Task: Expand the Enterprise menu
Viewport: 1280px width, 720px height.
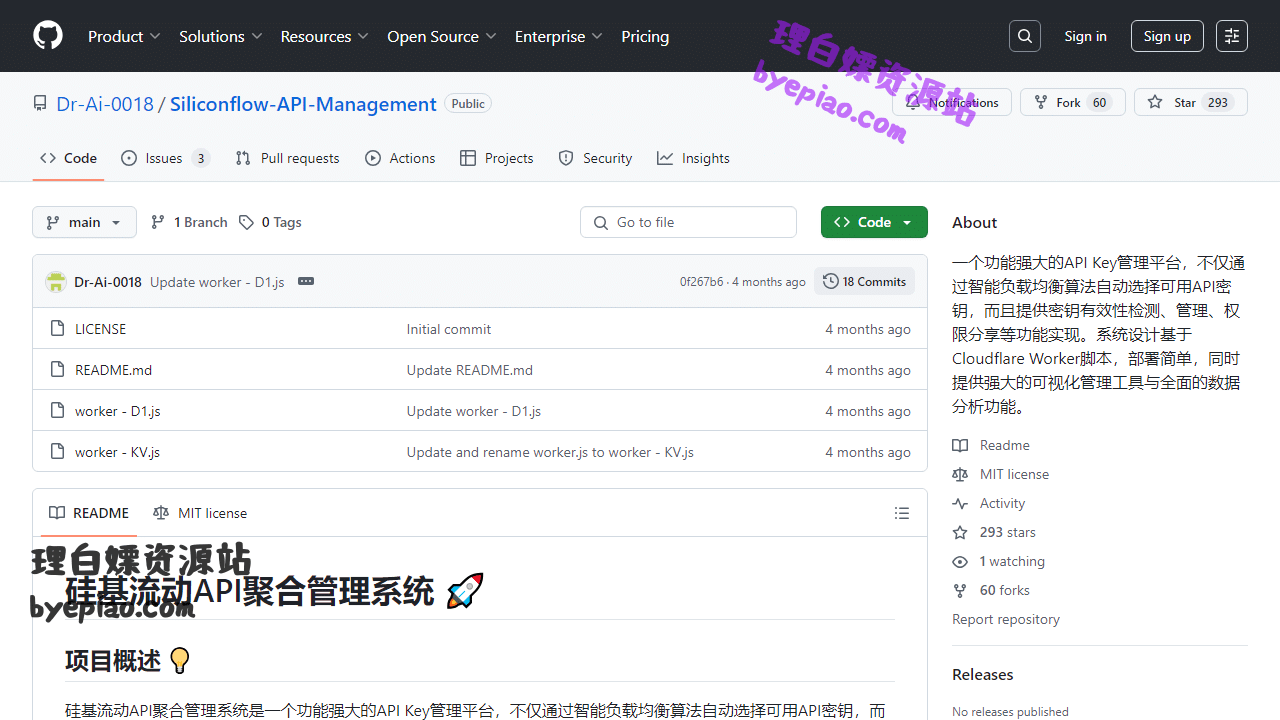Action: [x=558, y=36]
